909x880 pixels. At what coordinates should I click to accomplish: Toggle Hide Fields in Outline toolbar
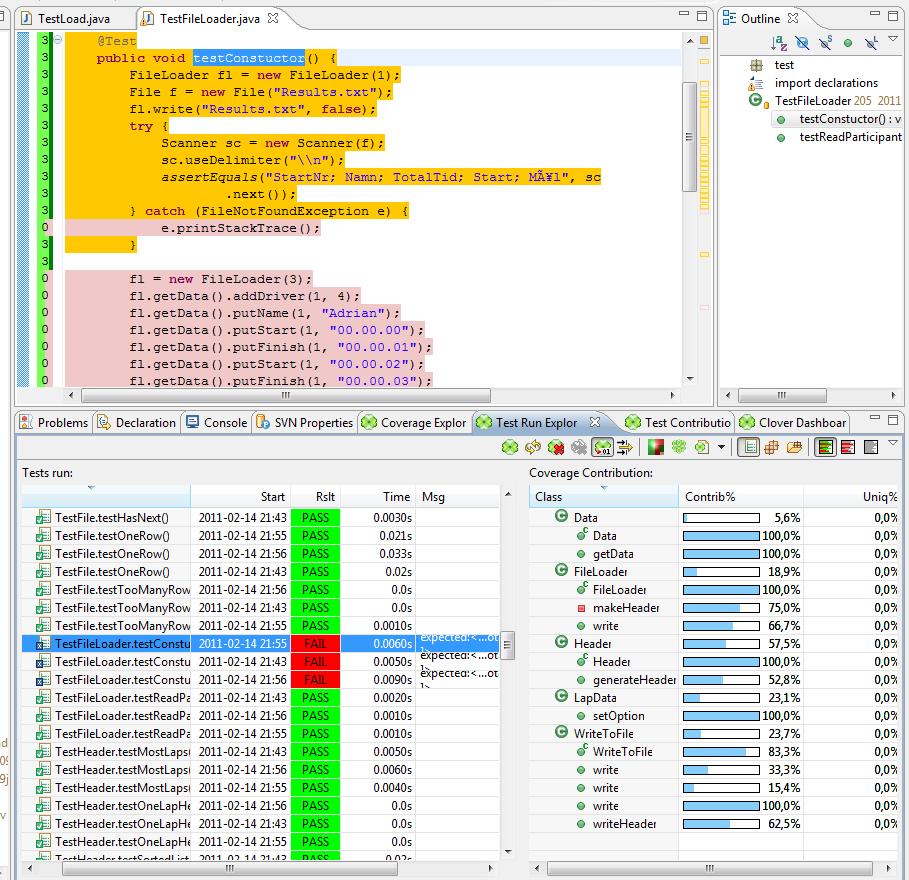click(x=802, y=43)
